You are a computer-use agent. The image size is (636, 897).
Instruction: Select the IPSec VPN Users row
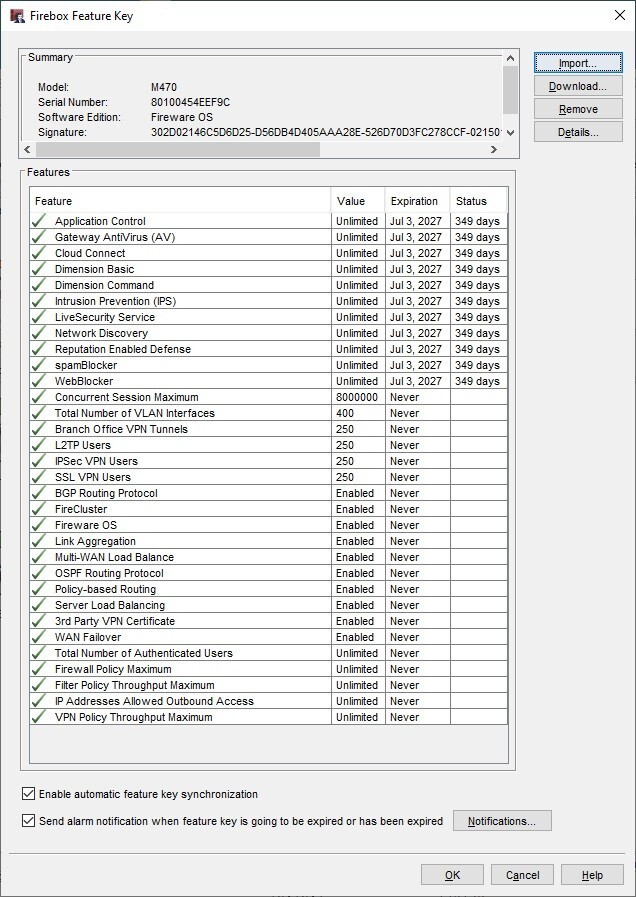(269, 461)
